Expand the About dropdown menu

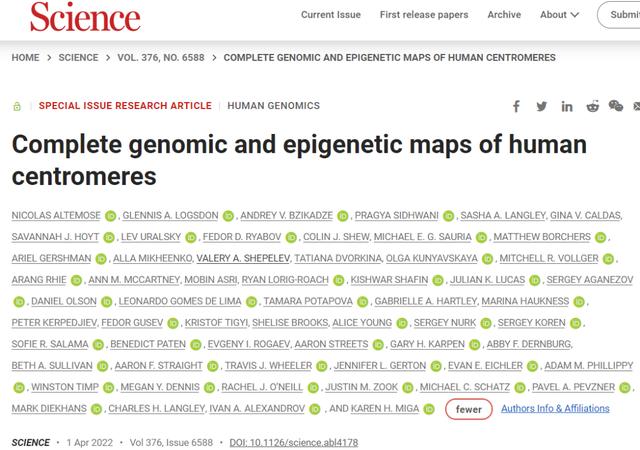click(559, 15)
